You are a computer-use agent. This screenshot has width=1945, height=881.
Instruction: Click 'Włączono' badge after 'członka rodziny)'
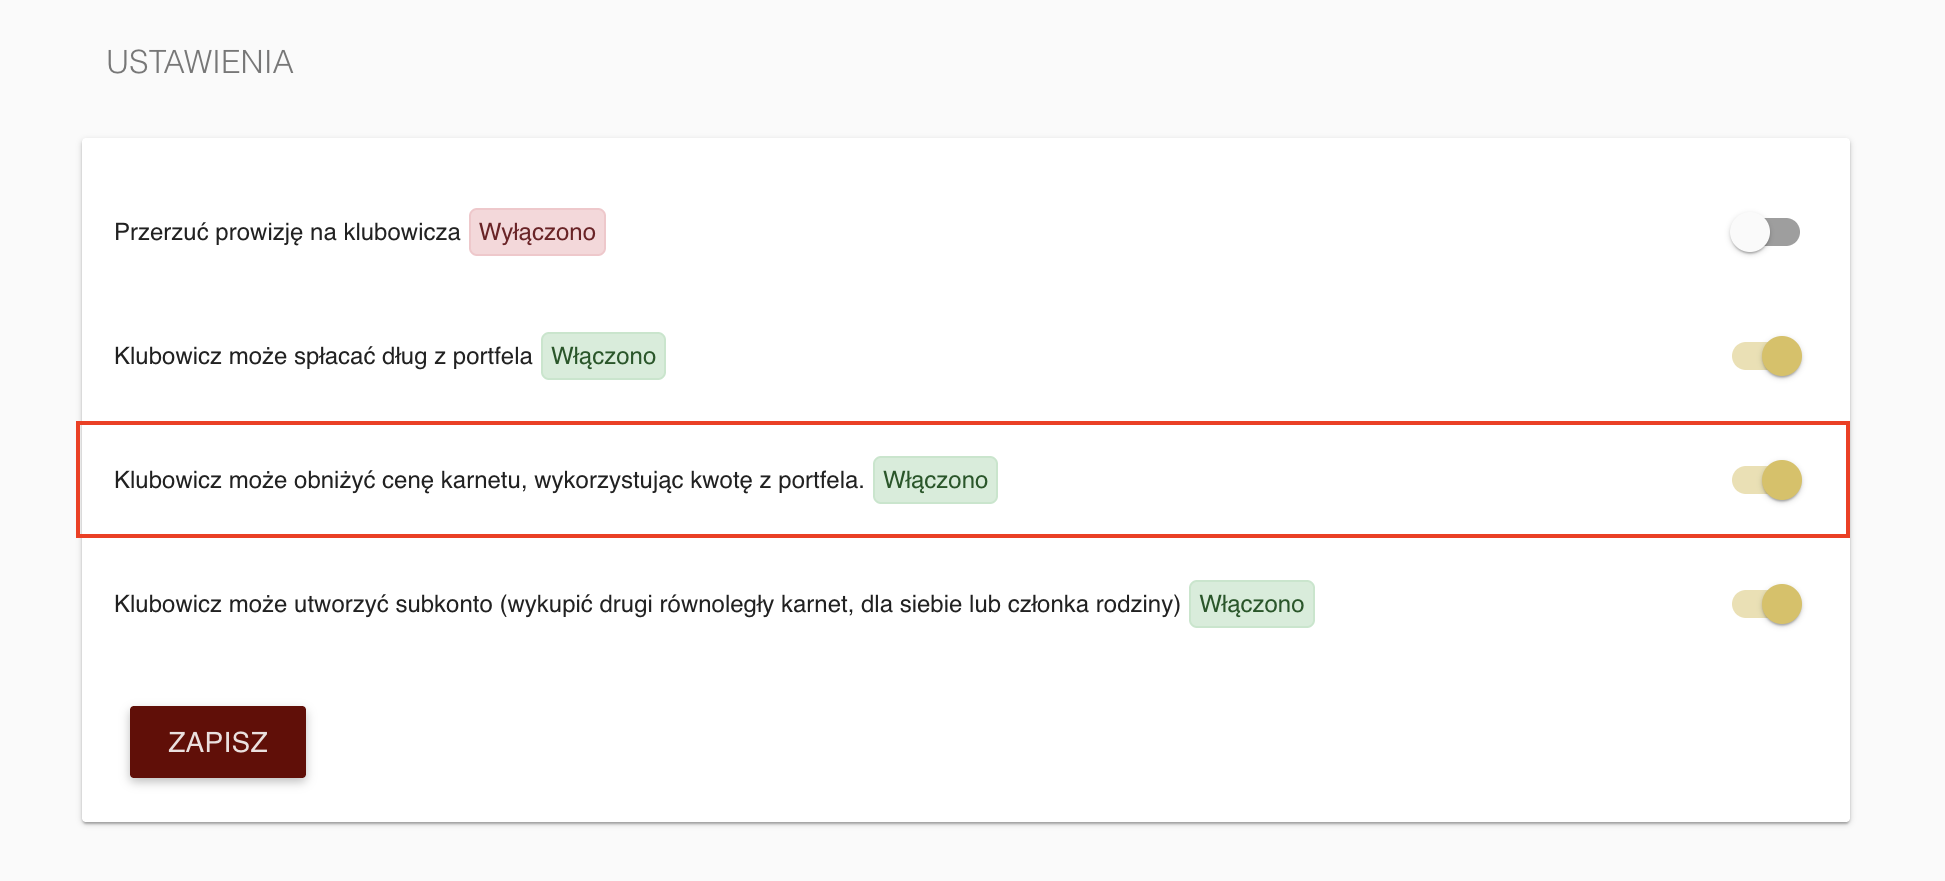[x=1251, y=604]
